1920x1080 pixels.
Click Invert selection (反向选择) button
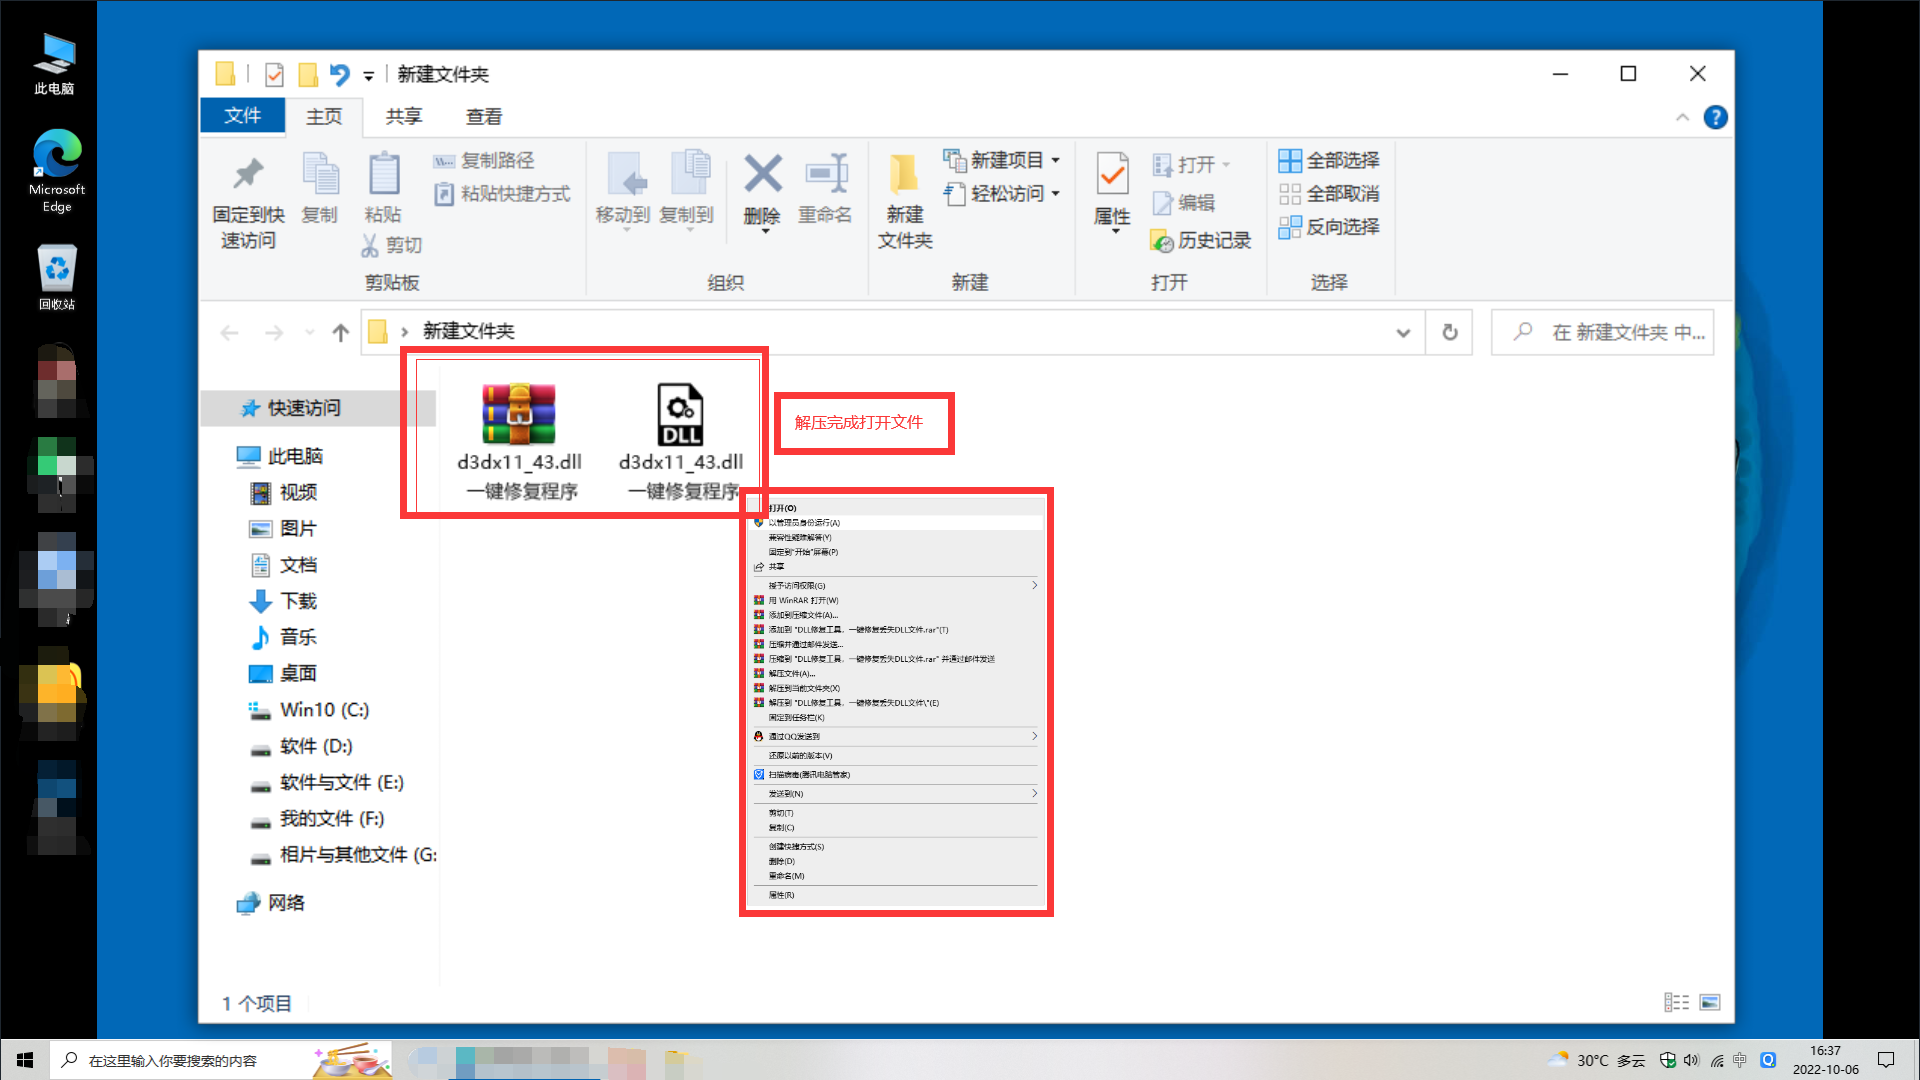(x=1329, y=227)
